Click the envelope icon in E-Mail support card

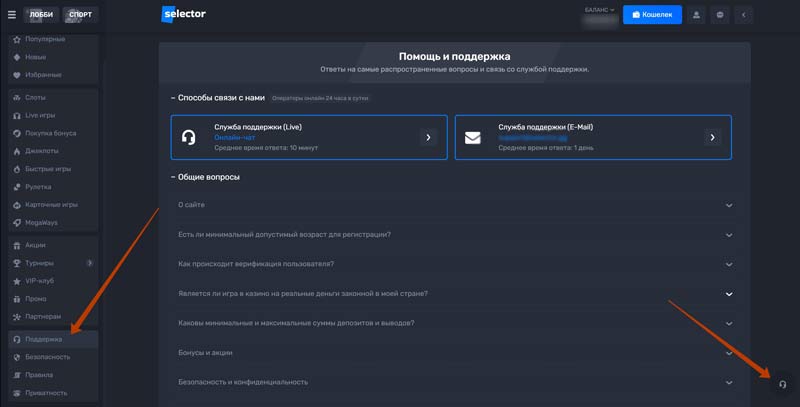coord(472,138)
